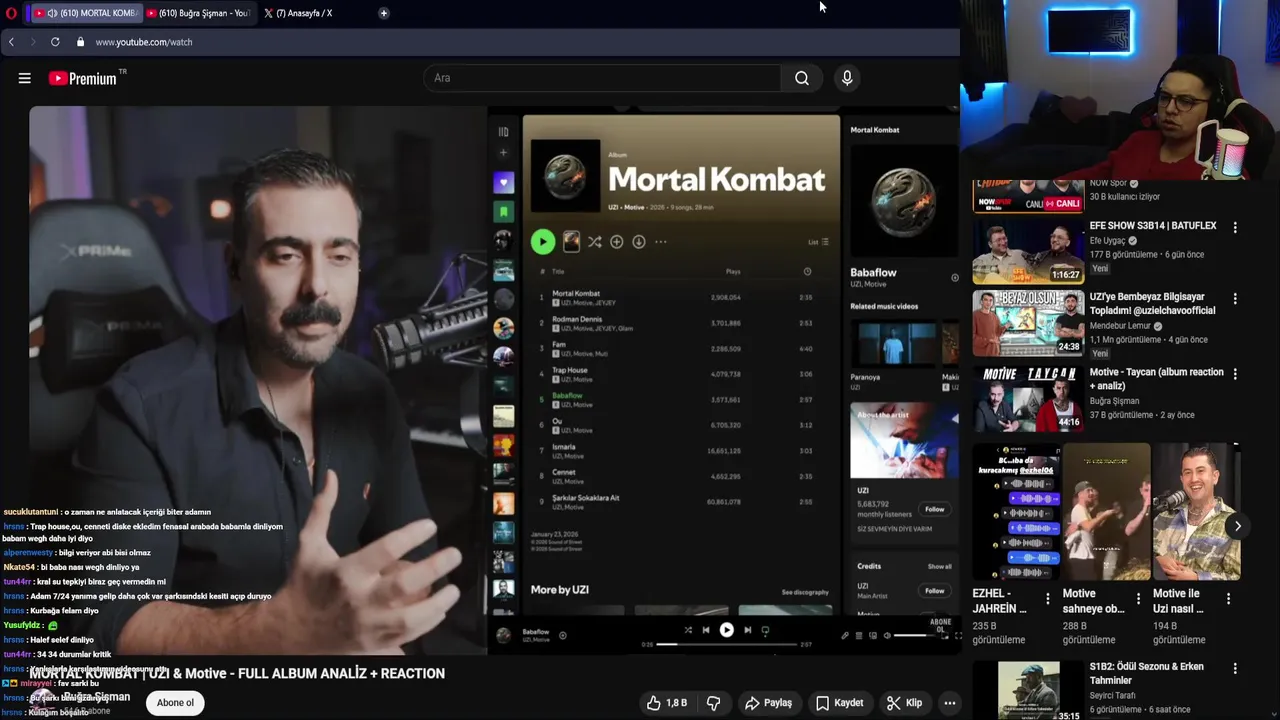Open a new browser tab

coord(384,13)
